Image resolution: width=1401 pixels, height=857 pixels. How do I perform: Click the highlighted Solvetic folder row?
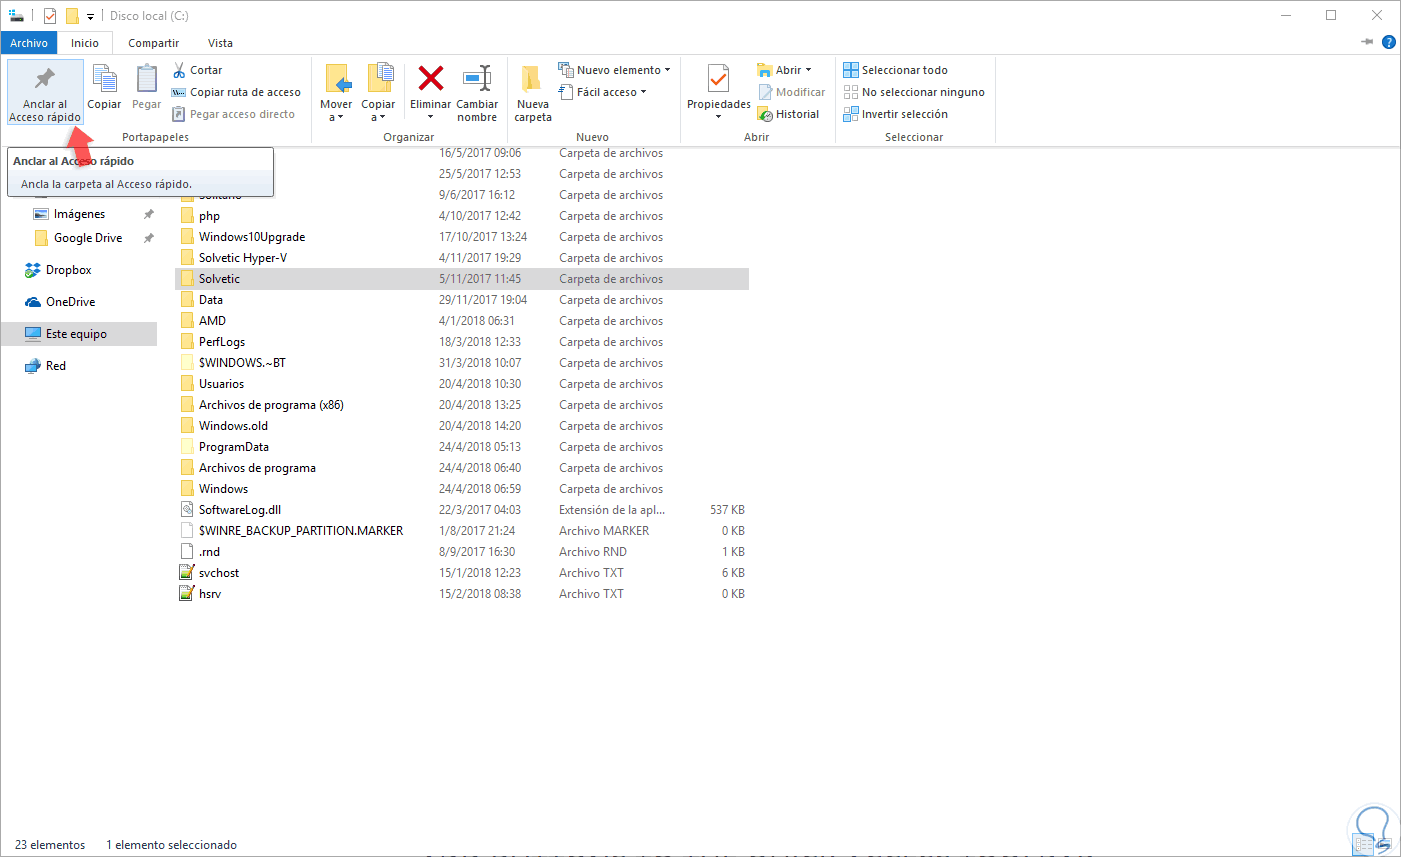462,279
